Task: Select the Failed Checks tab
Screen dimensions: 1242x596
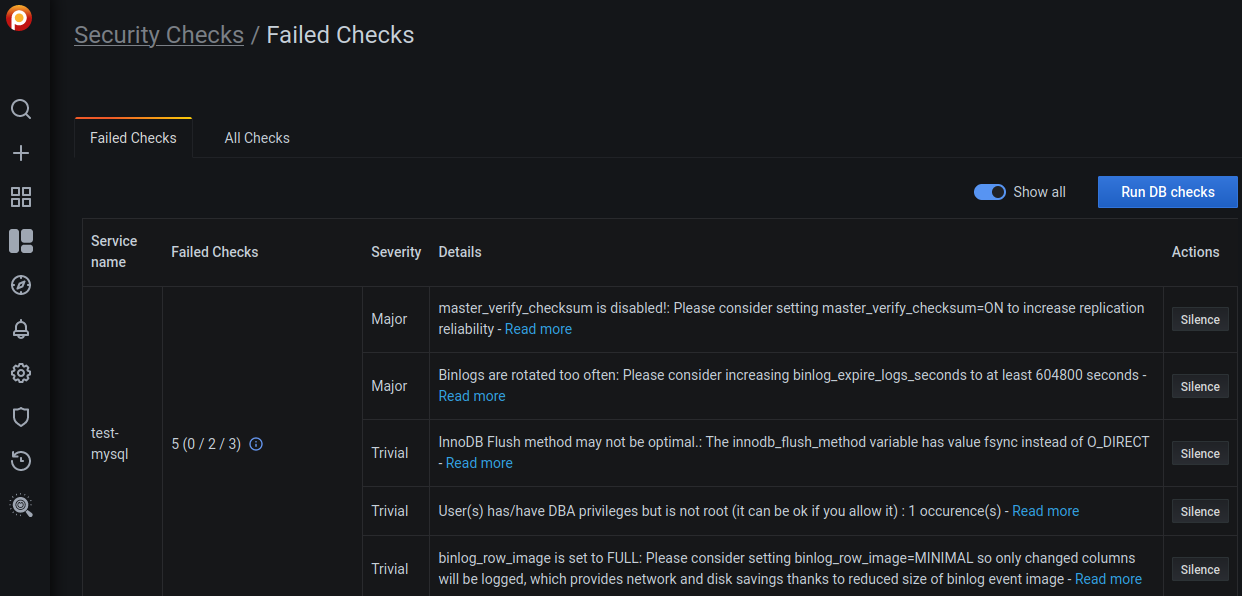Action: (x=132, y=138)
